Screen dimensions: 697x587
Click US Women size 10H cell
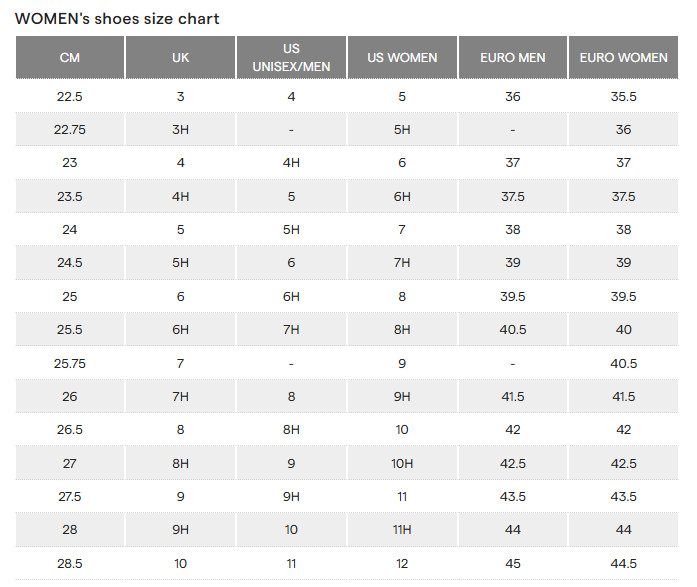(x=402, y=463)
